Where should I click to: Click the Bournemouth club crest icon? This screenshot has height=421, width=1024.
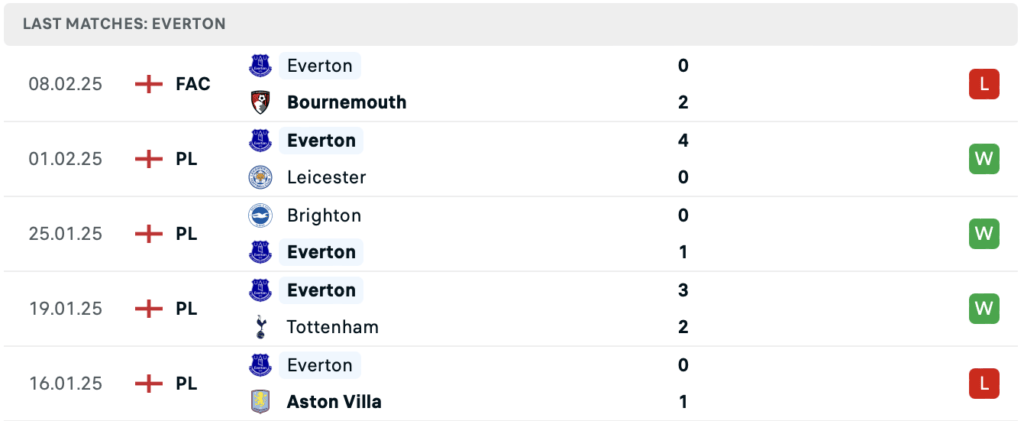point(261,102)
